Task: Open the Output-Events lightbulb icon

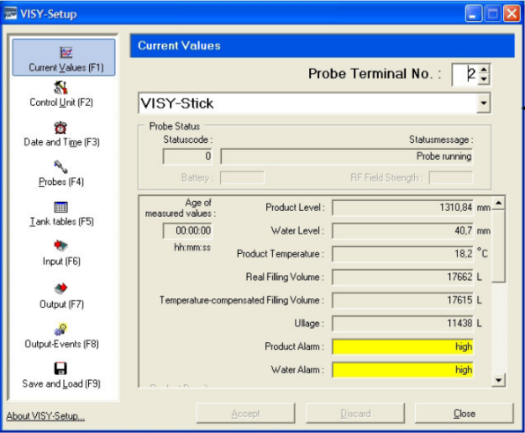Action: (x=61, y=329)
